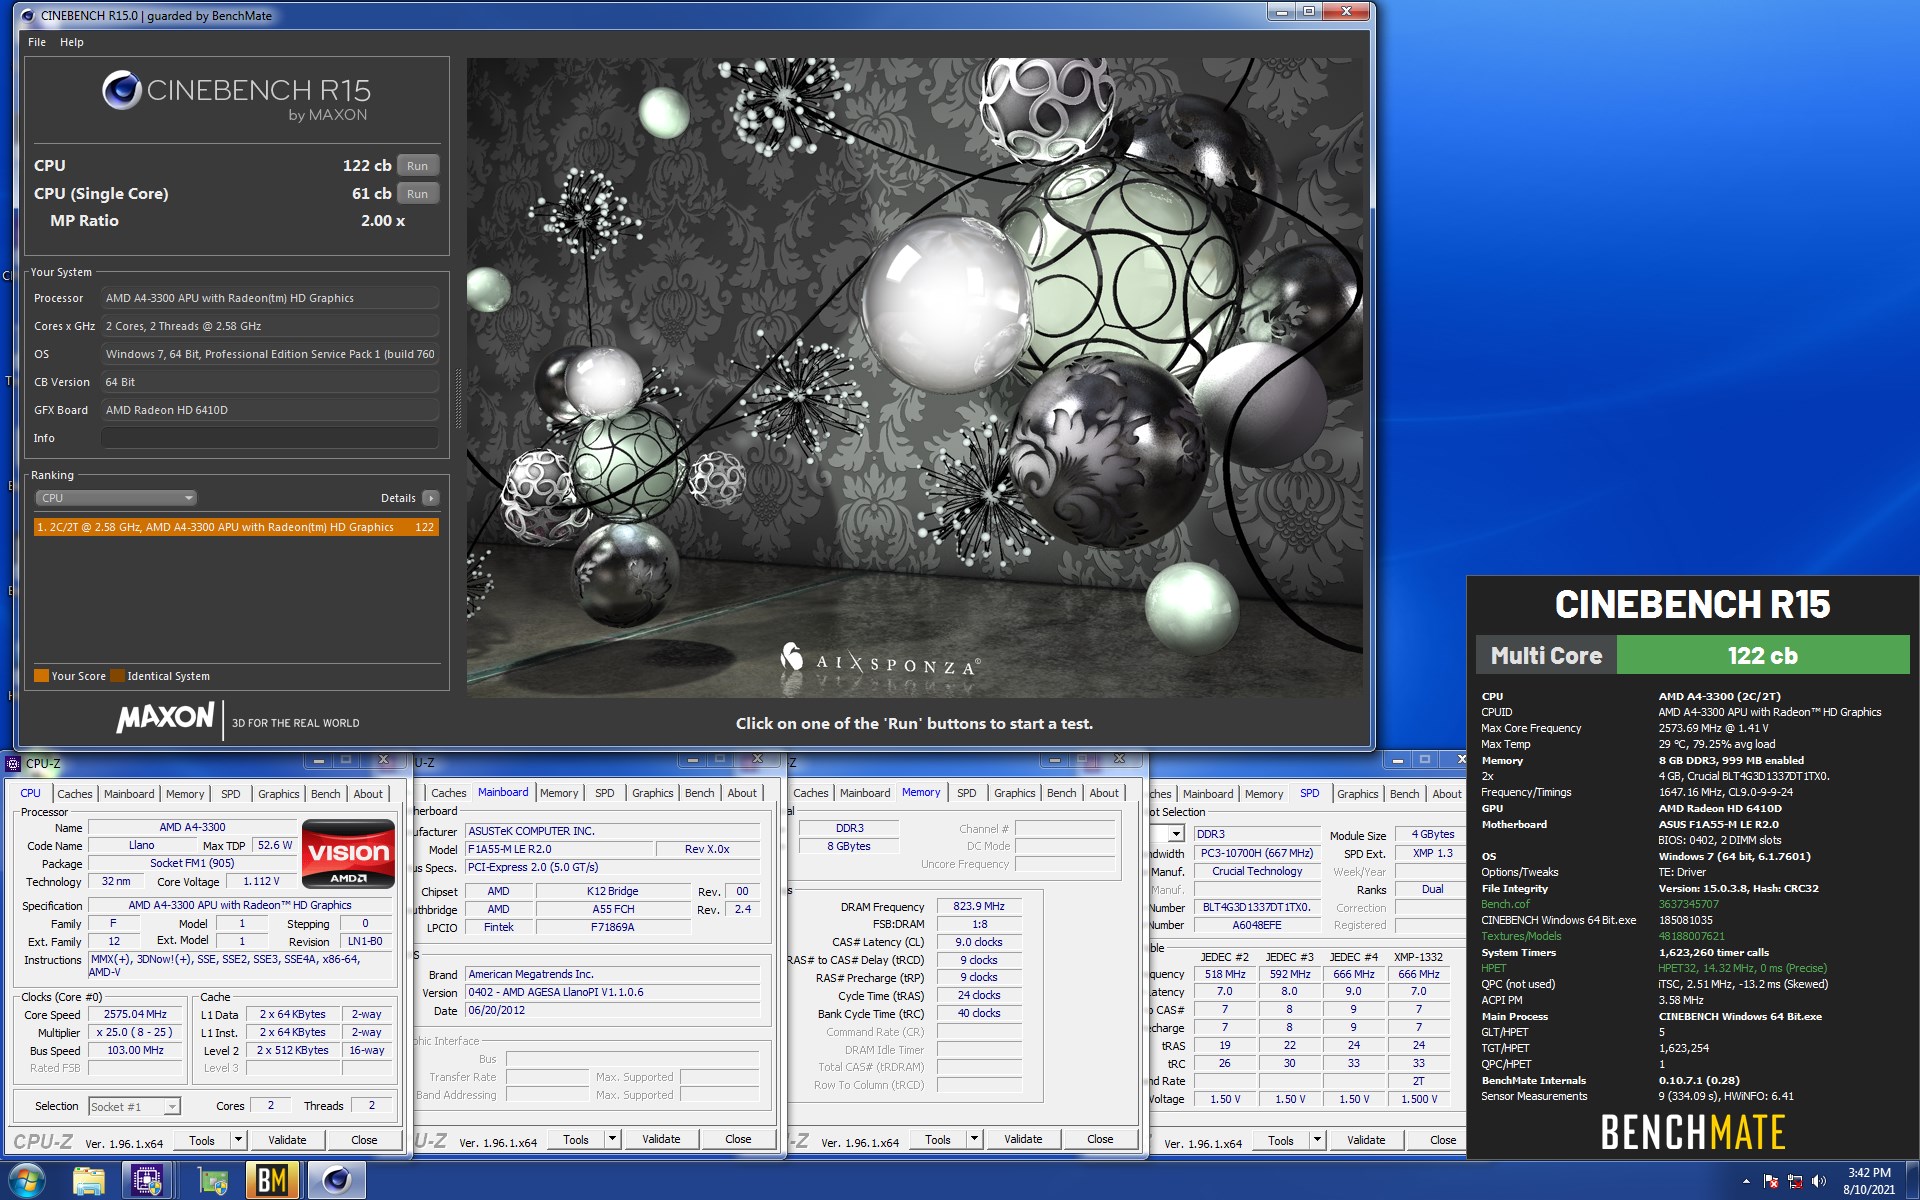Click the 'BLT4G3D1337DT1TX0.' part number field
Image resolution: width=1920 pixels, height=1200 pixels.
pos(1257,907)
